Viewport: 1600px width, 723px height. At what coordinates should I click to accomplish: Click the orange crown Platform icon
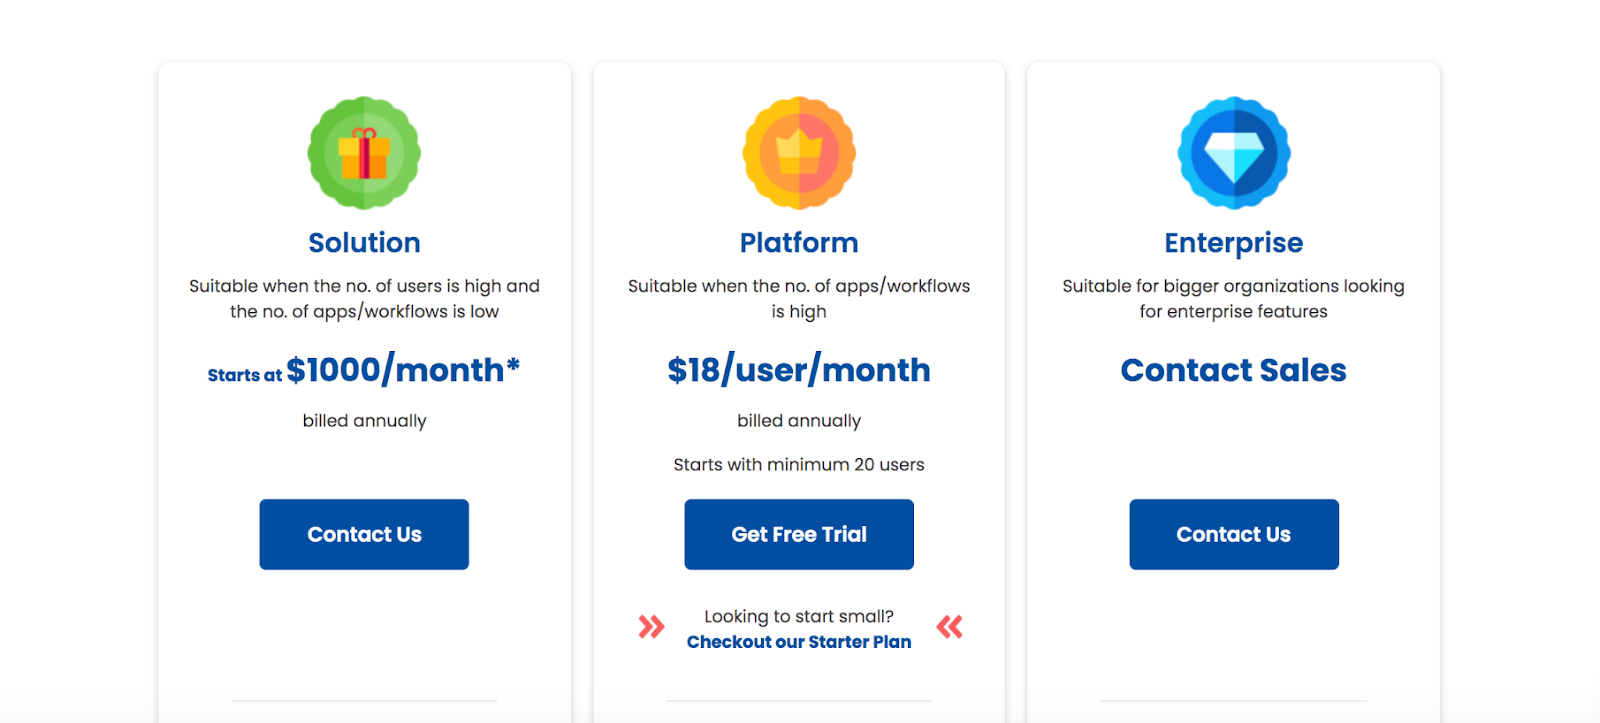click(x=799, y=153)
